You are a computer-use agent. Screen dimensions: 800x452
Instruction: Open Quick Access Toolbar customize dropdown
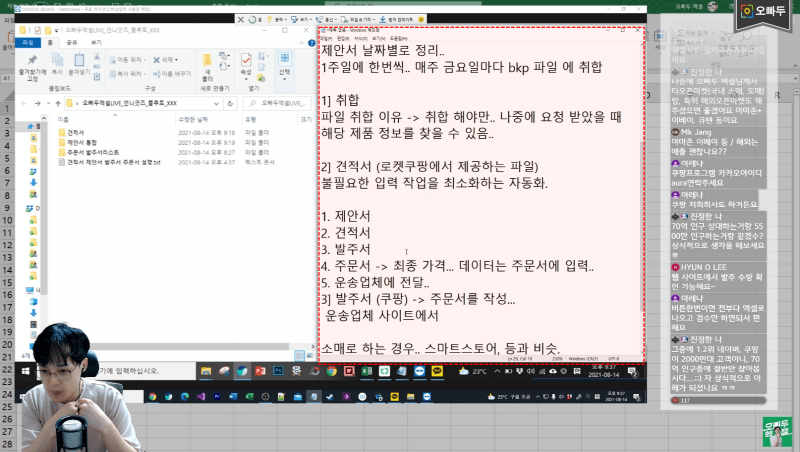click(56, 31)
